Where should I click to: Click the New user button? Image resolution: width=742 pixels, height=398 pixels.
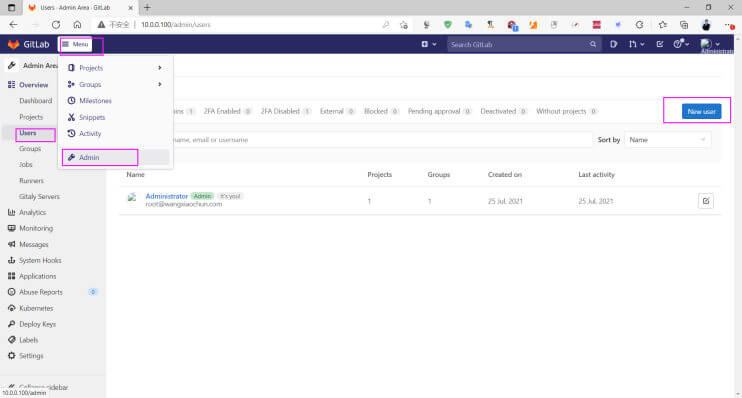[701, 112]
